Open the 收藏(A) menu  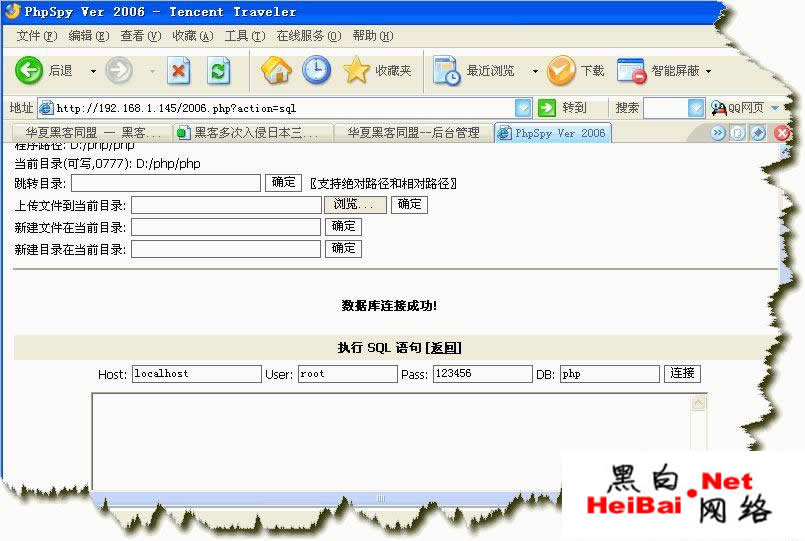click(x=193, y=36)
